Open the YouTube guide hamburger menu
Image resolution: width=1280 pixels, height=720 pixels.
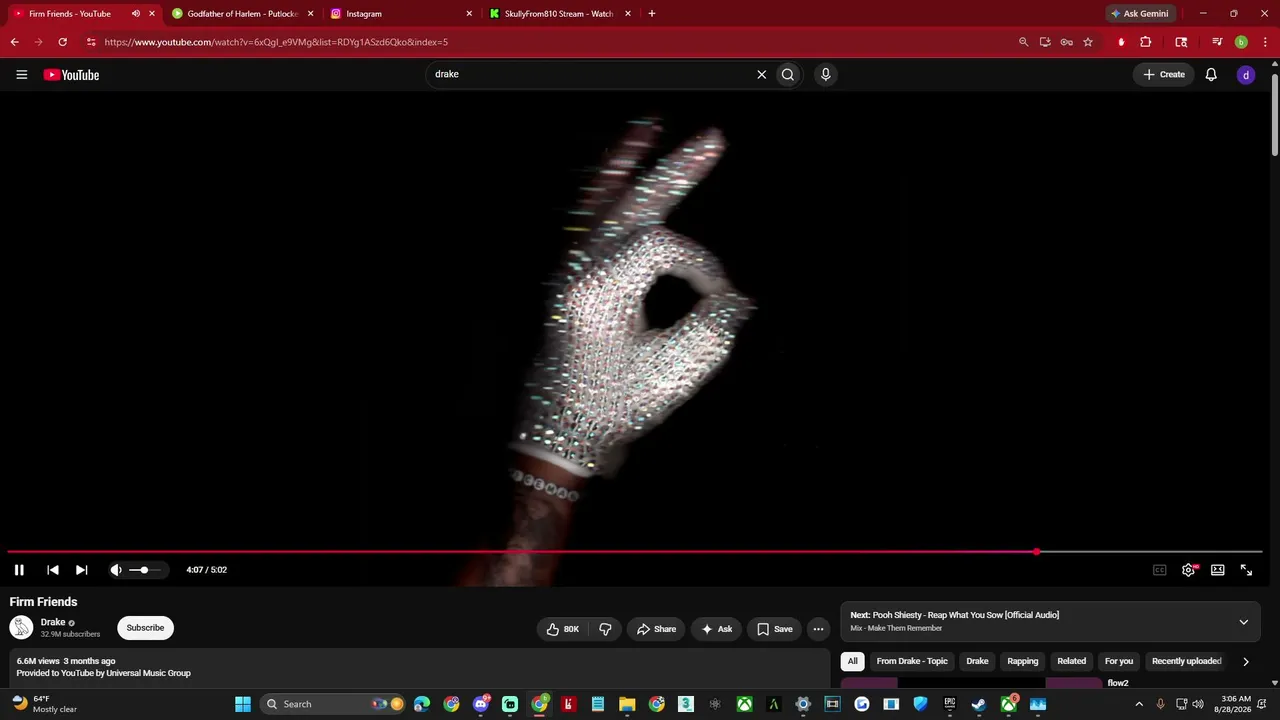[21, 75]
